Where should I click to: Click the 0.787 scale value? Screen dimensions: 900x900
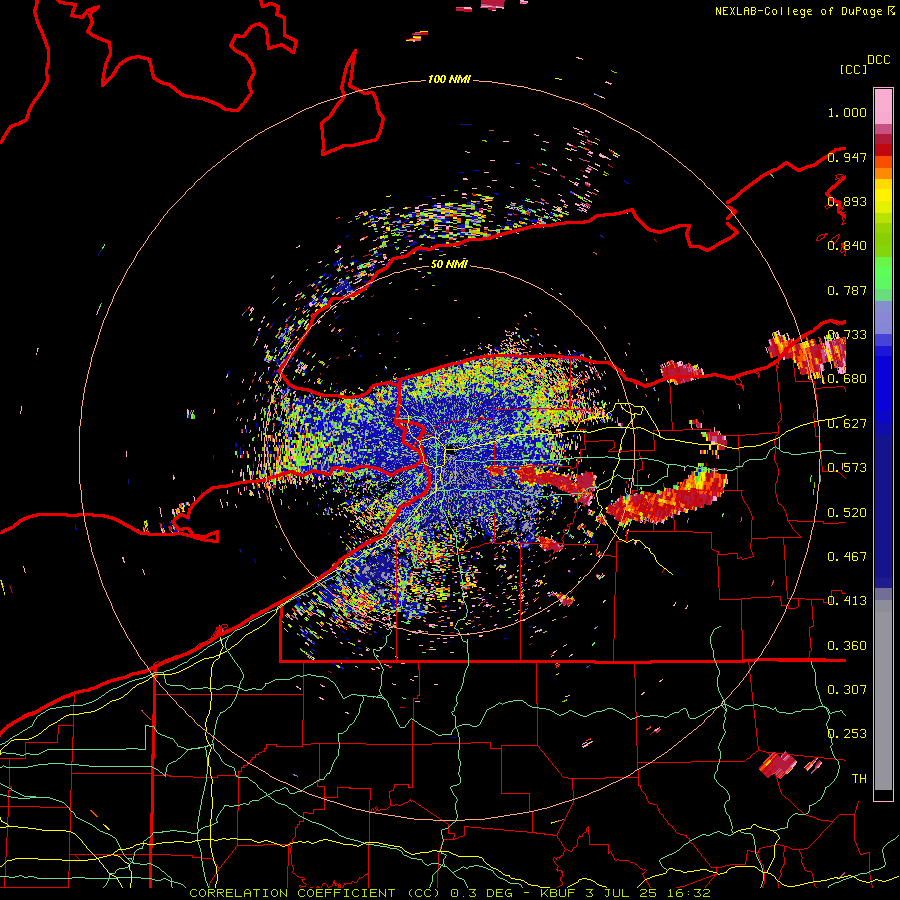(x=847, y=290)
